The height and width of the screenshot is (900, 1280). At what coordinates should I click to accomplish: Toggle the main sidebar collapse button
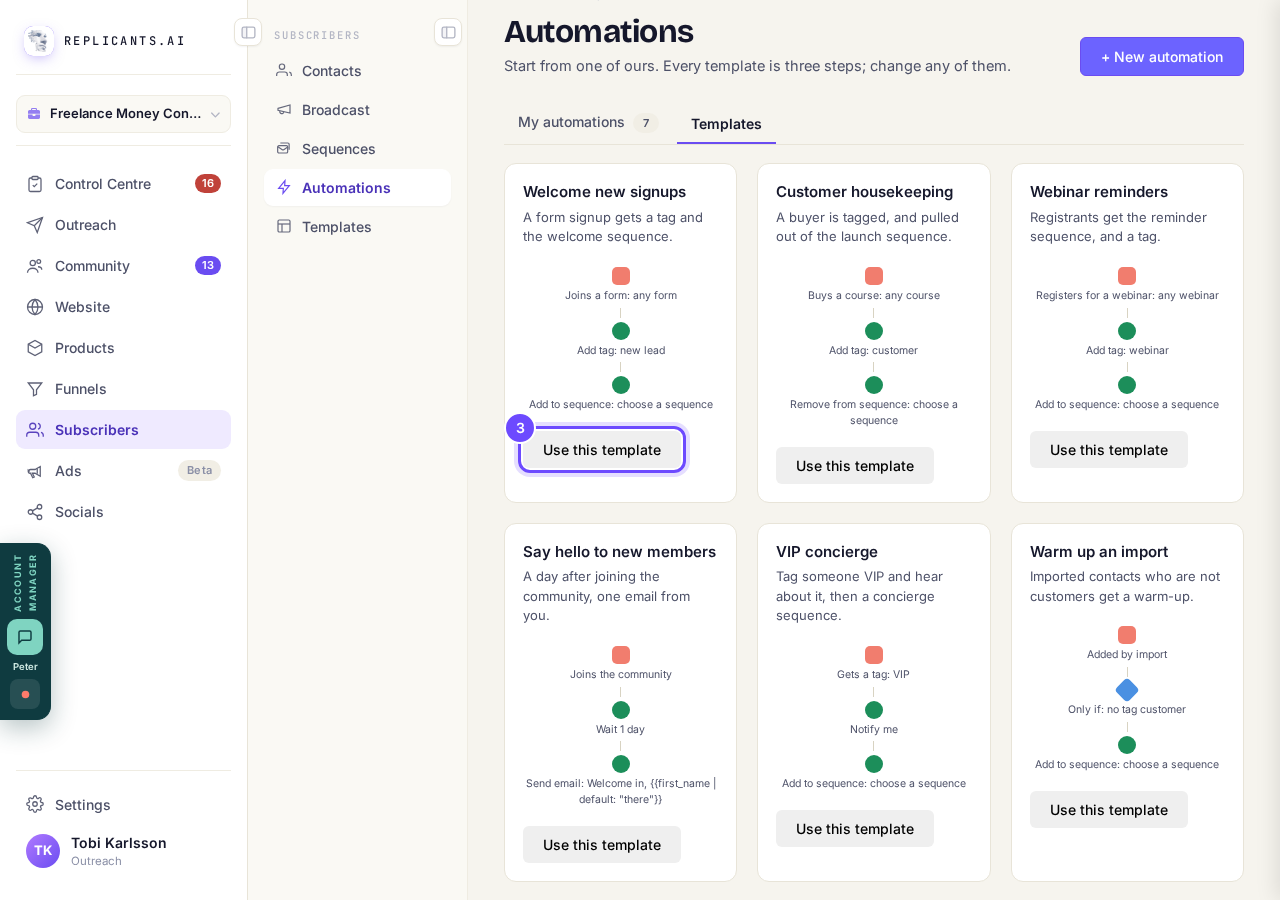click(x=248, y=32)
